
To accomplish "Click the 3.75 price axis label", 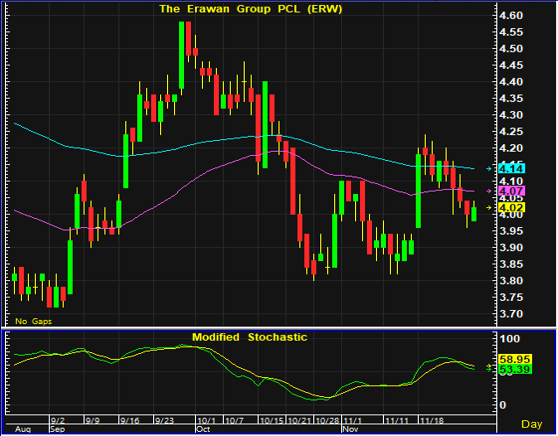I will coord(511,297).
